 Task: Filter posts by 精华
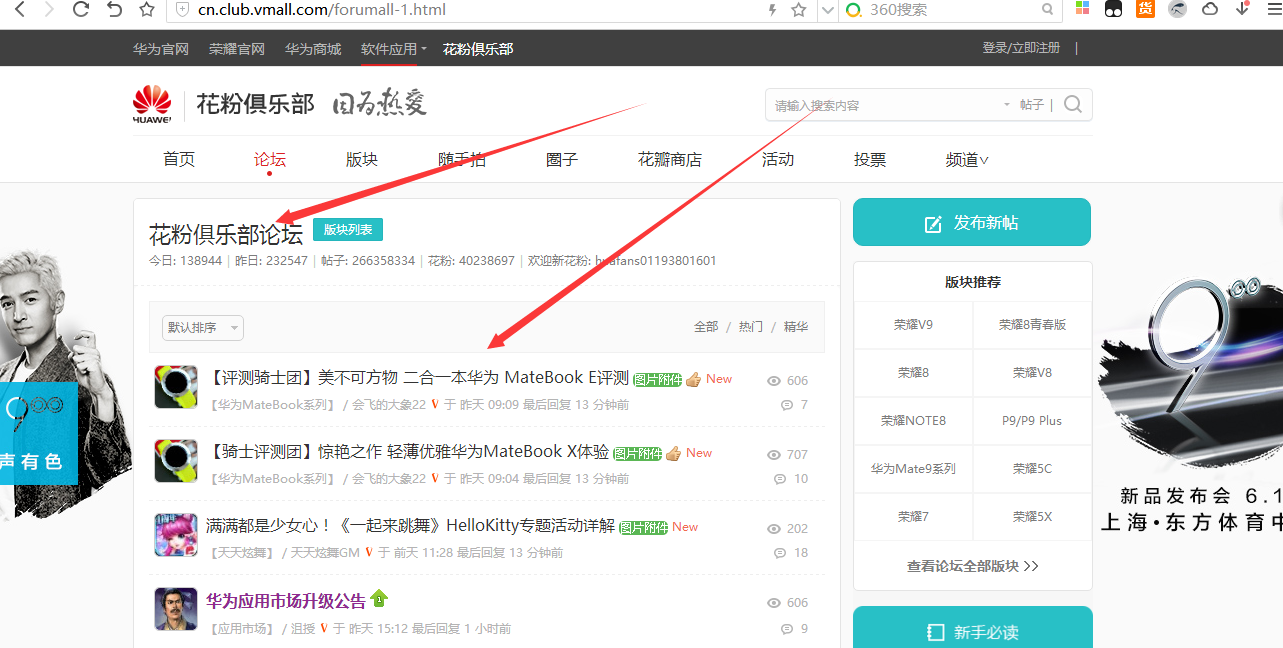(796, 327)
